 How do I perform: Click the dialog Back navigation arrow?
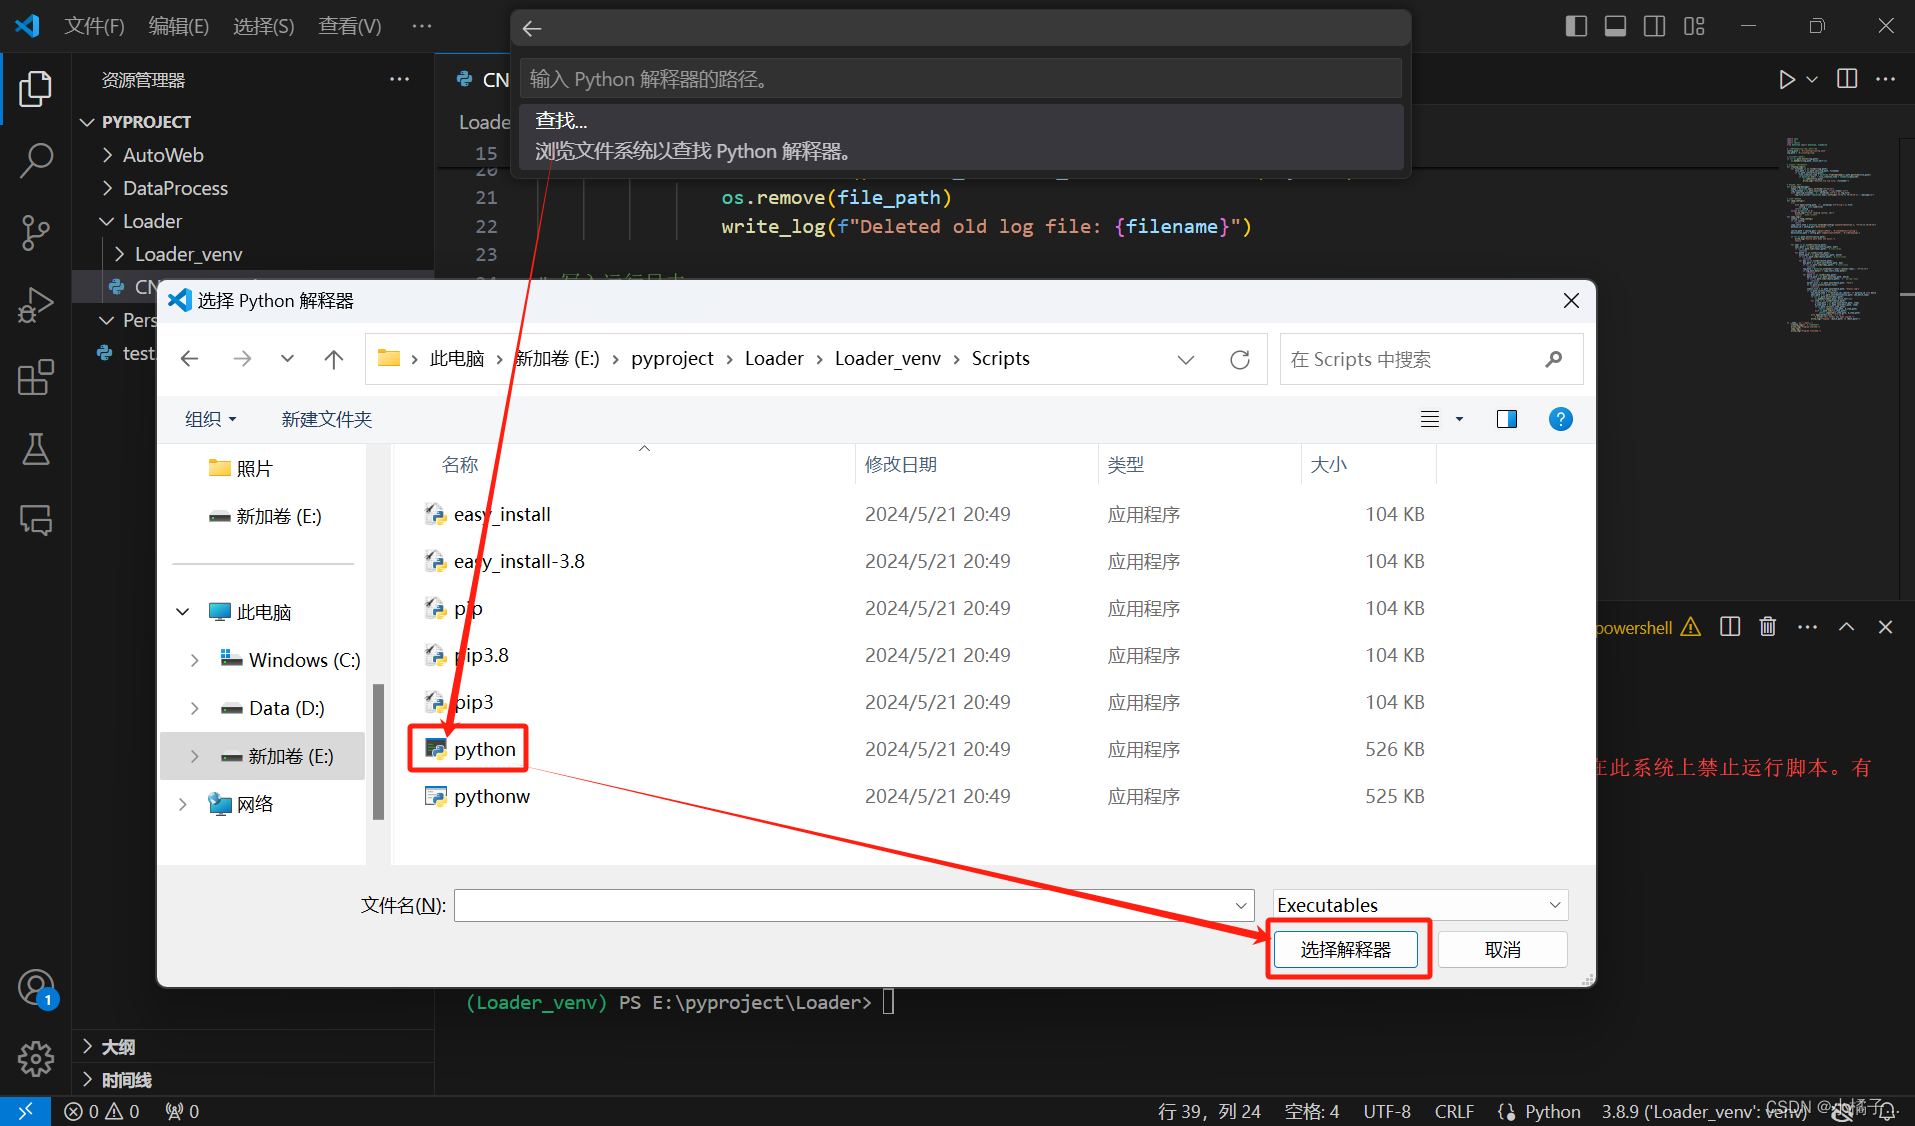pyautogui.click(x=189, y=359)
